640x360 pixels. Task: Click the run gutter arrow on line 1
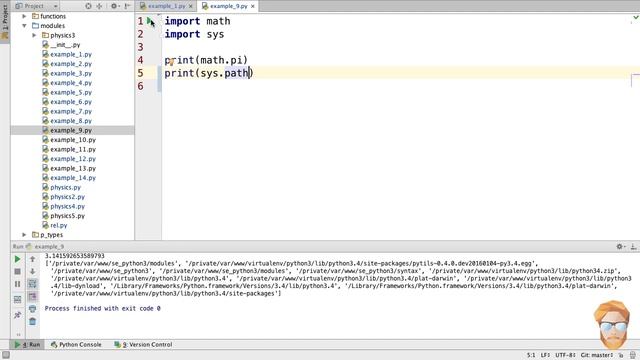[150, 20]
